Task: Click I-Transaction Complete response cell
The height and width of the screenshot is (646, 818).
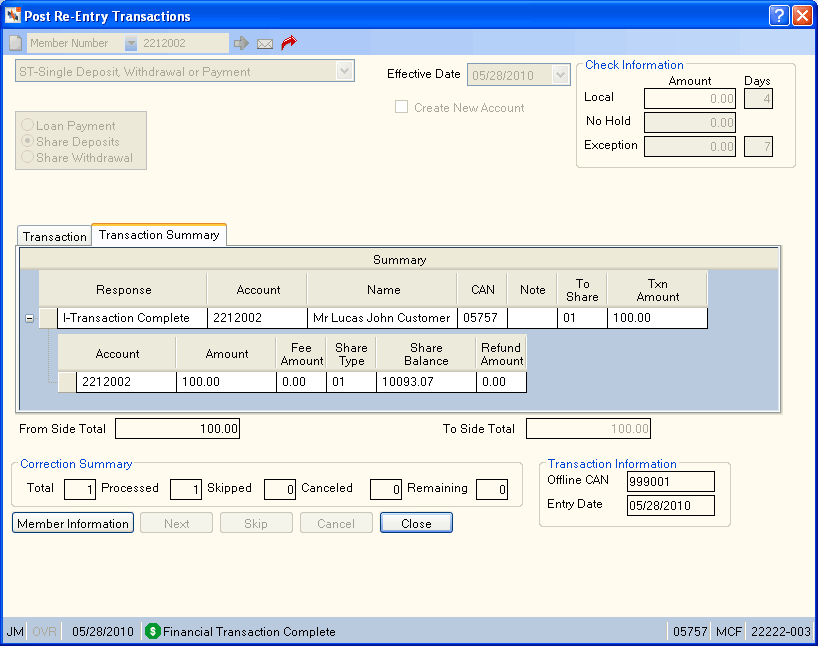Action: point(132,318)
